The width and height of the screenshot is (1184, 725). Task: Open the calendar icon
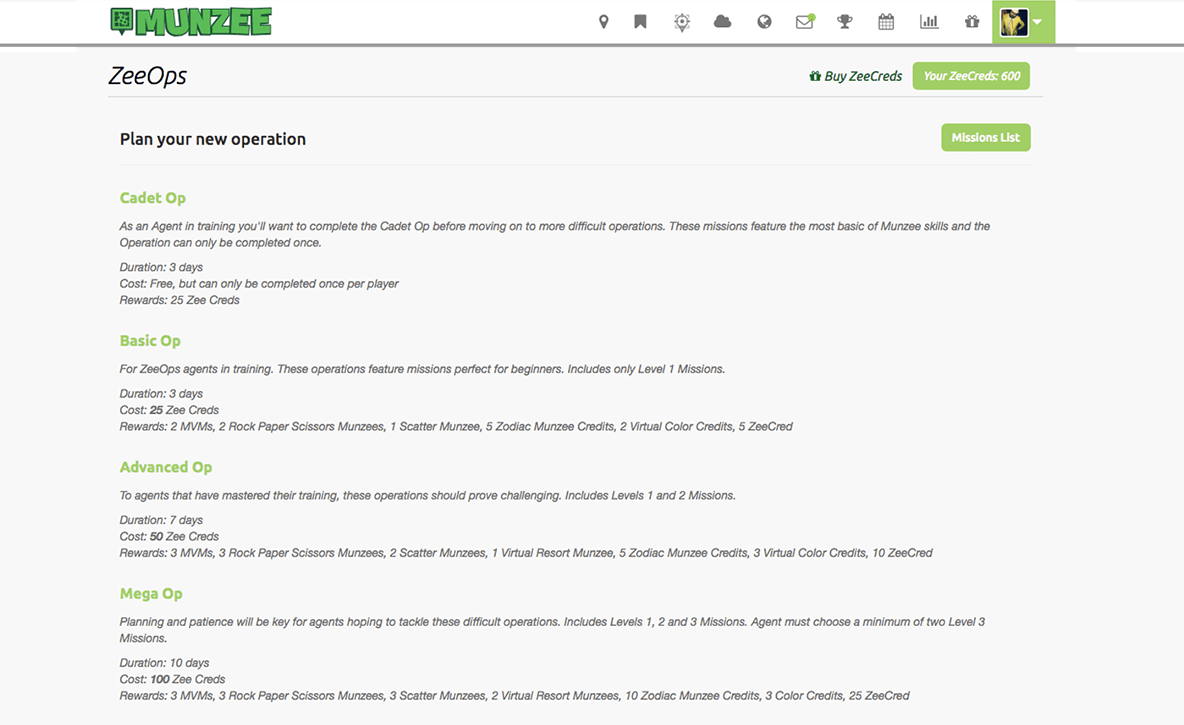[886, 22]
